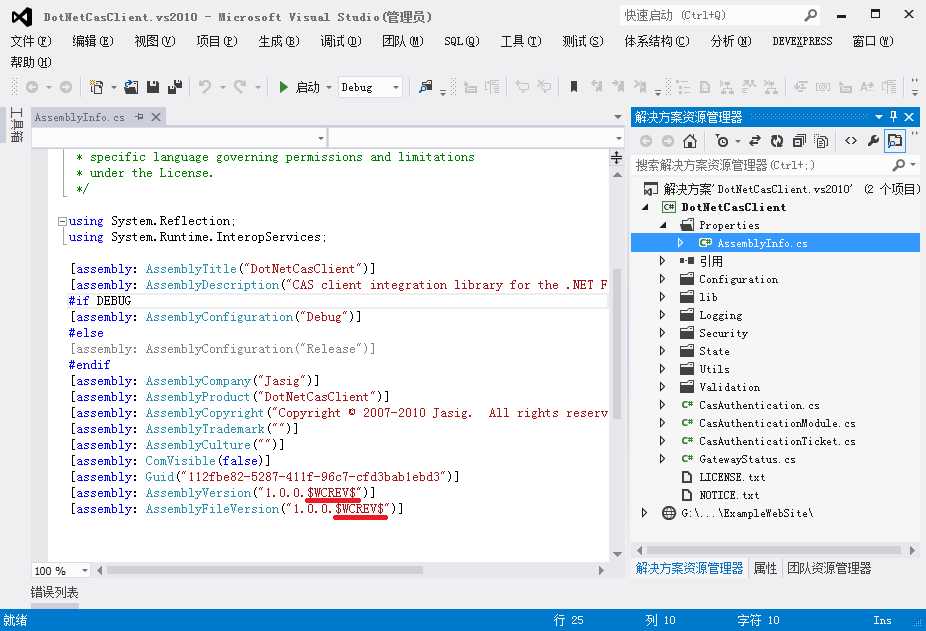
Task: Click the find in files toolbar icon
Action: pyautogui.click(x=425, y=87)
